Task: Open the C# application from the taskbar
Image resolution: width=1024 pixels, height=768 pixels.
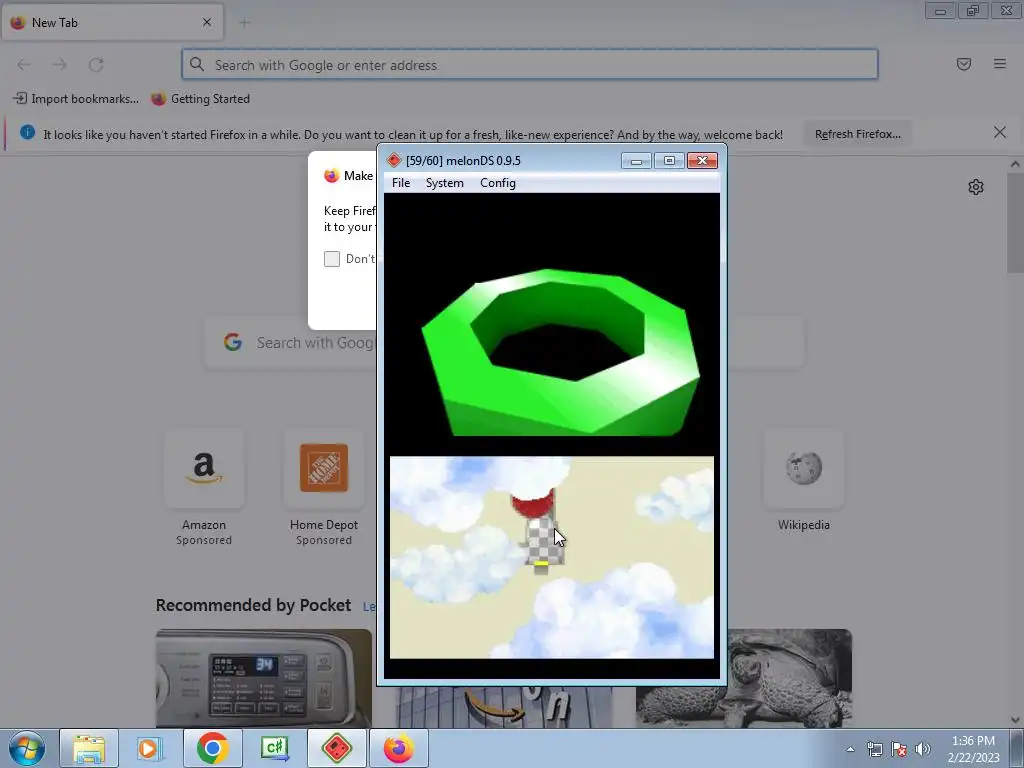Action: tap(274, 748)
